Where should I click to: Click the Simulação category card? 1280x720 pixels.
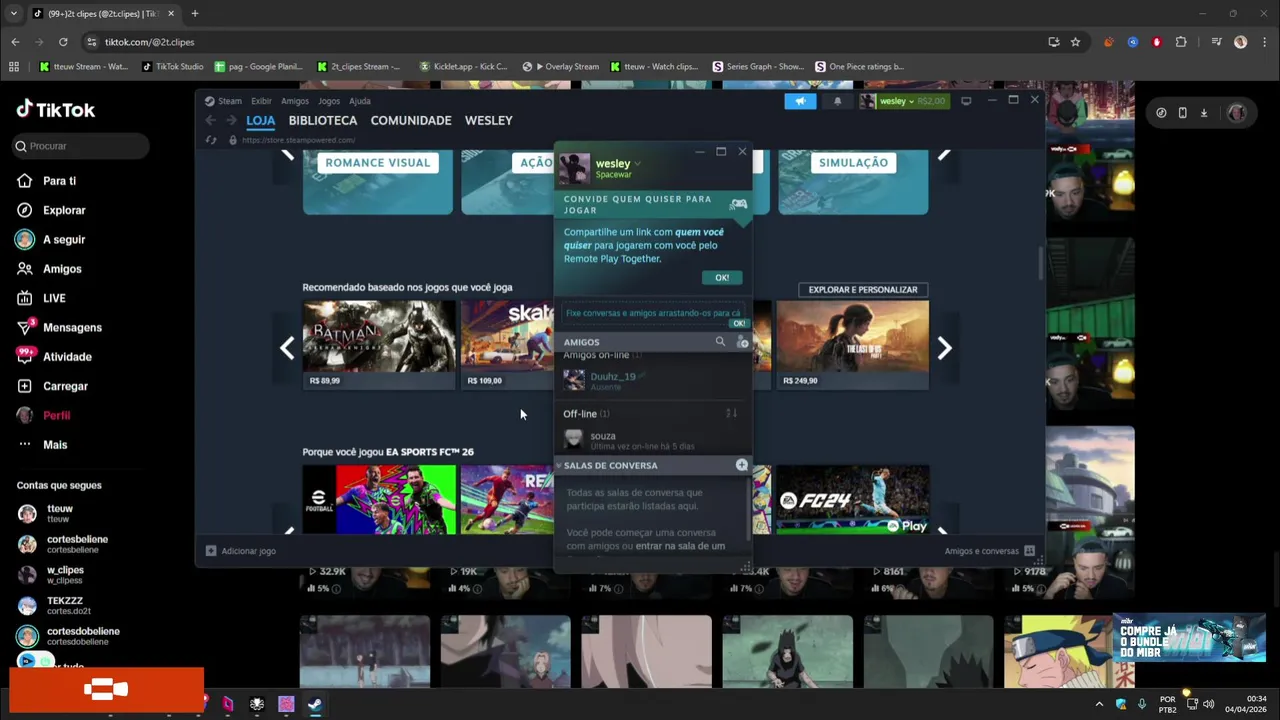tap(853, 182)
